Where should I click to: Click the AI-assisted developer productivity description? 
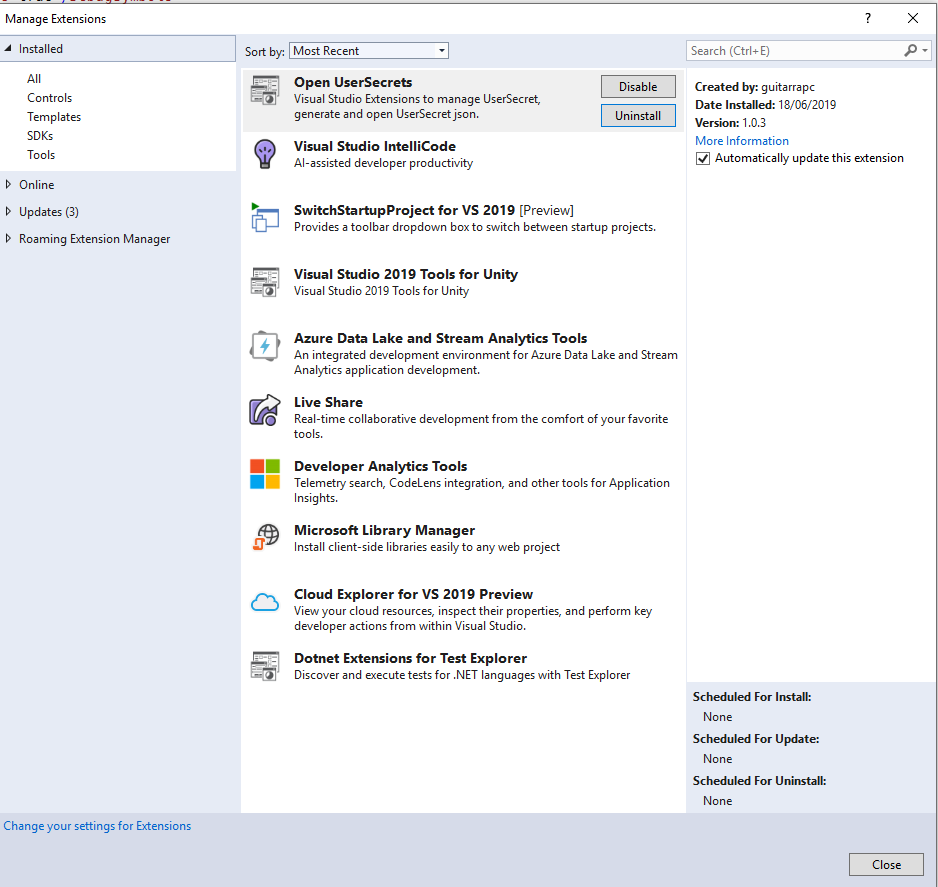tap(383, 163)
